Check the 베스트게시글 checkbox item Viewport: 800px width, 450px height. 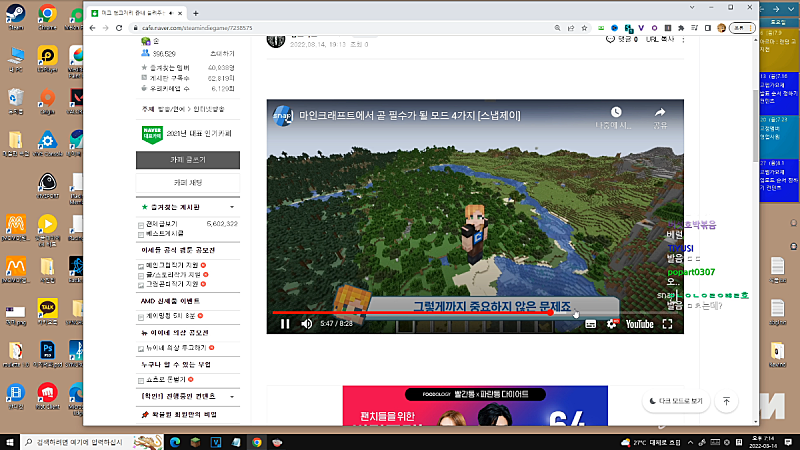(x=141, y=235)
